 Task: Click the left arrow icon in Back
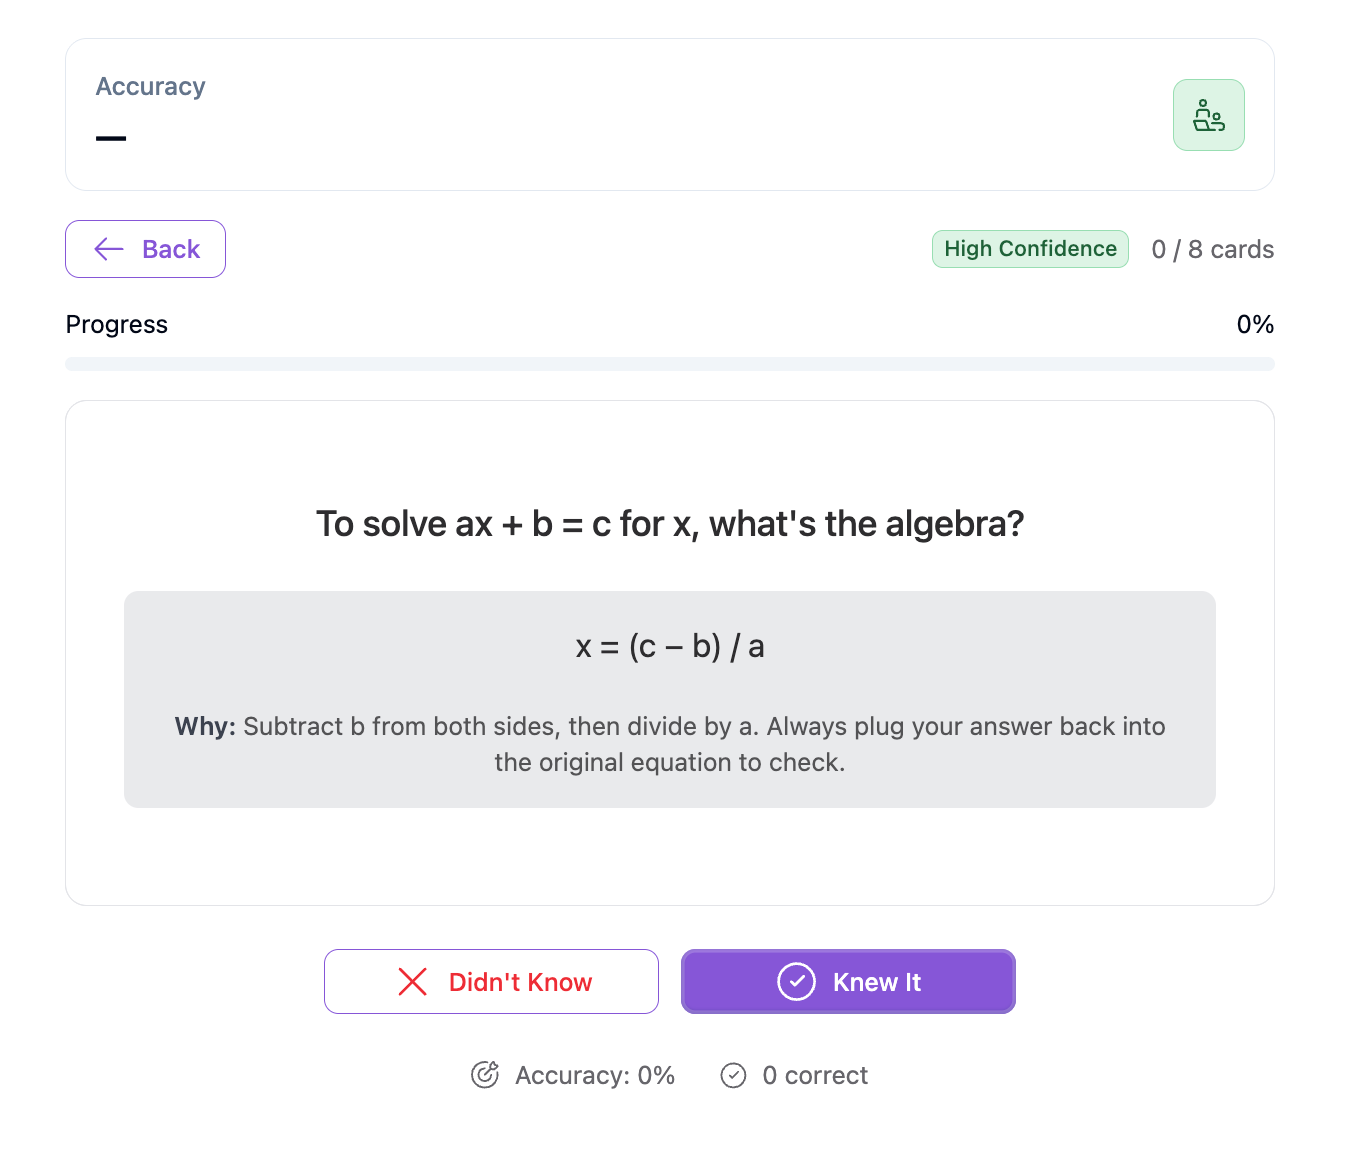click(x=109, y=249)
